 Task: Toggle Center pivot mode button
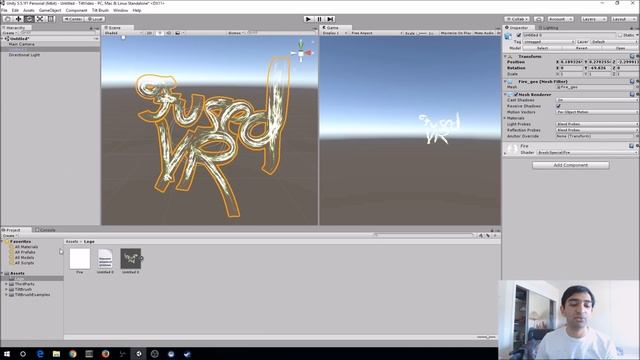73,19
